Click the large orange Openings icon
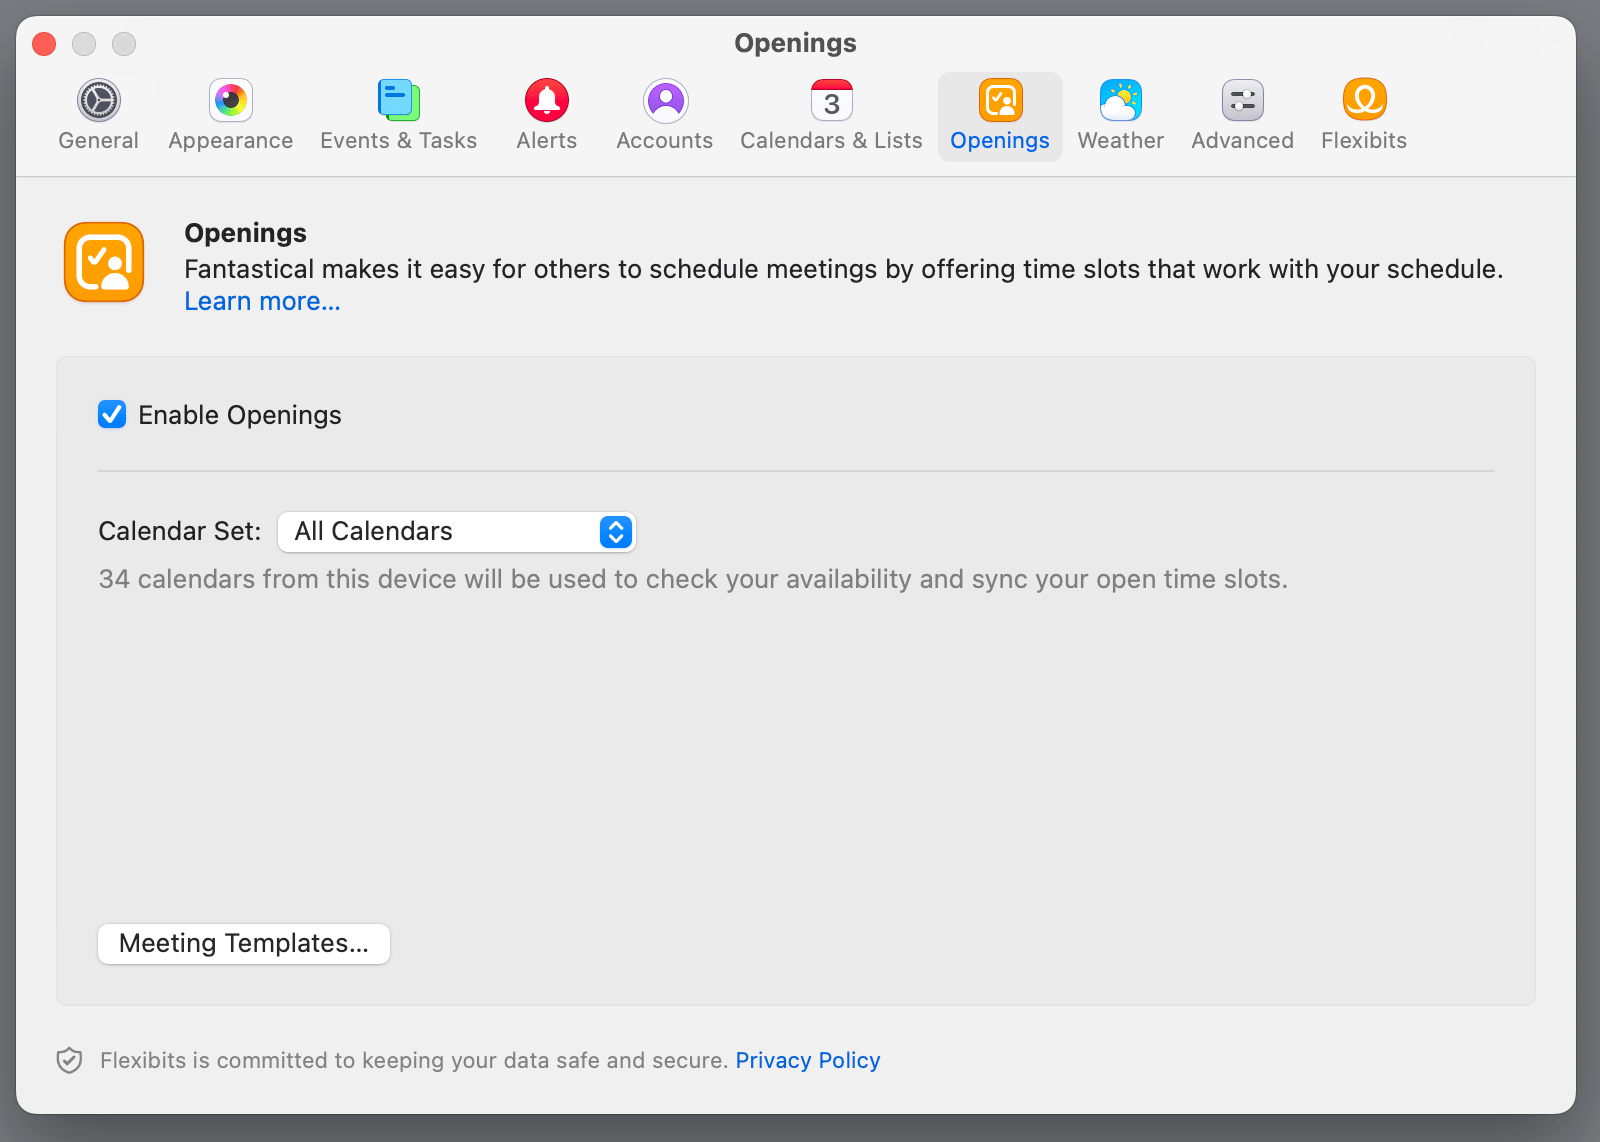The width and height of the screenshot is (1600, 1142). [104, 262]
